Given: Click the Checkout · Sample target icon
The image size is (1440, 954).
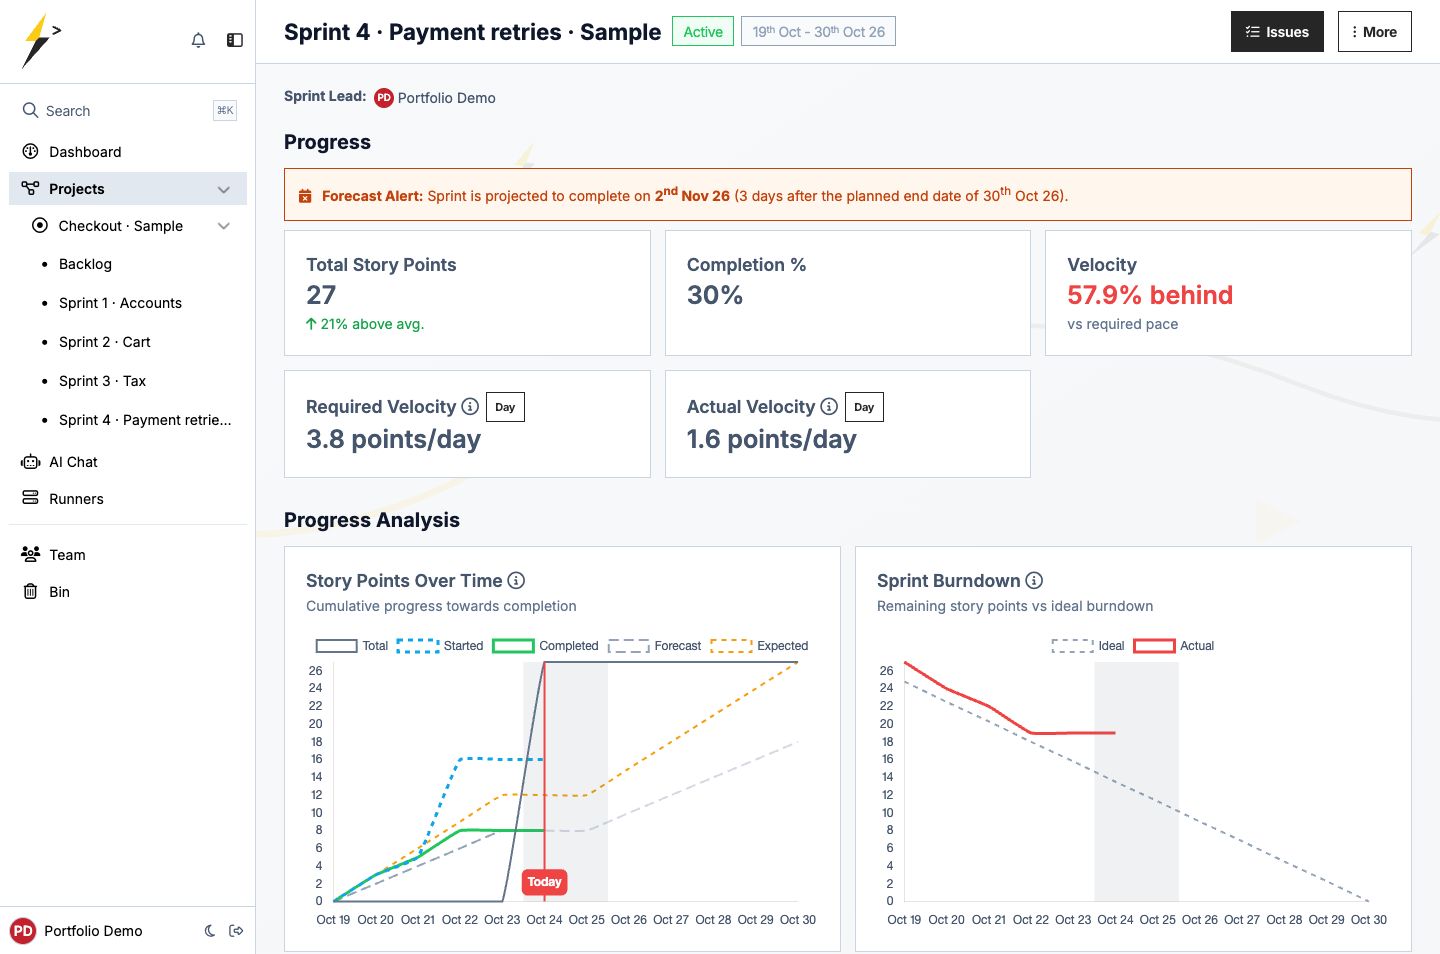Looking at the screenshot, I should [40, 225].
